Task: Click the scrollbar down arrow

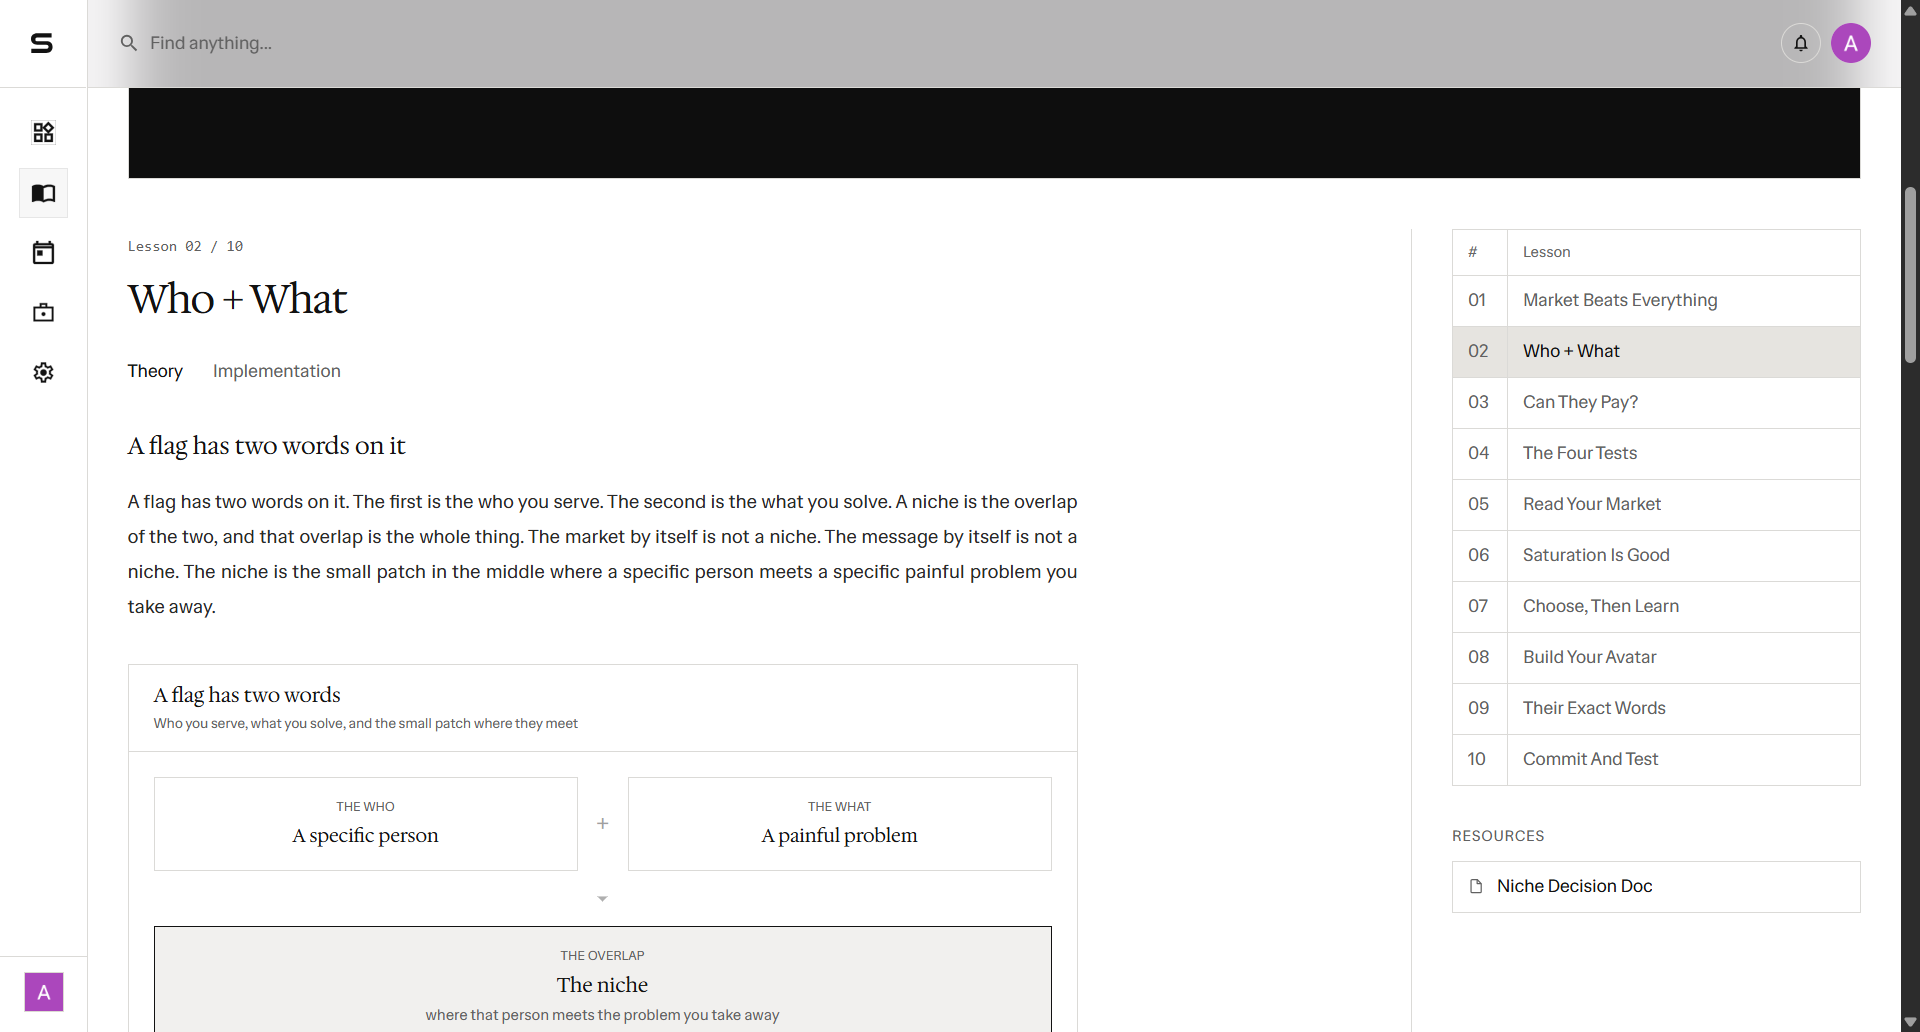Action: (x=1910, y=1022)
